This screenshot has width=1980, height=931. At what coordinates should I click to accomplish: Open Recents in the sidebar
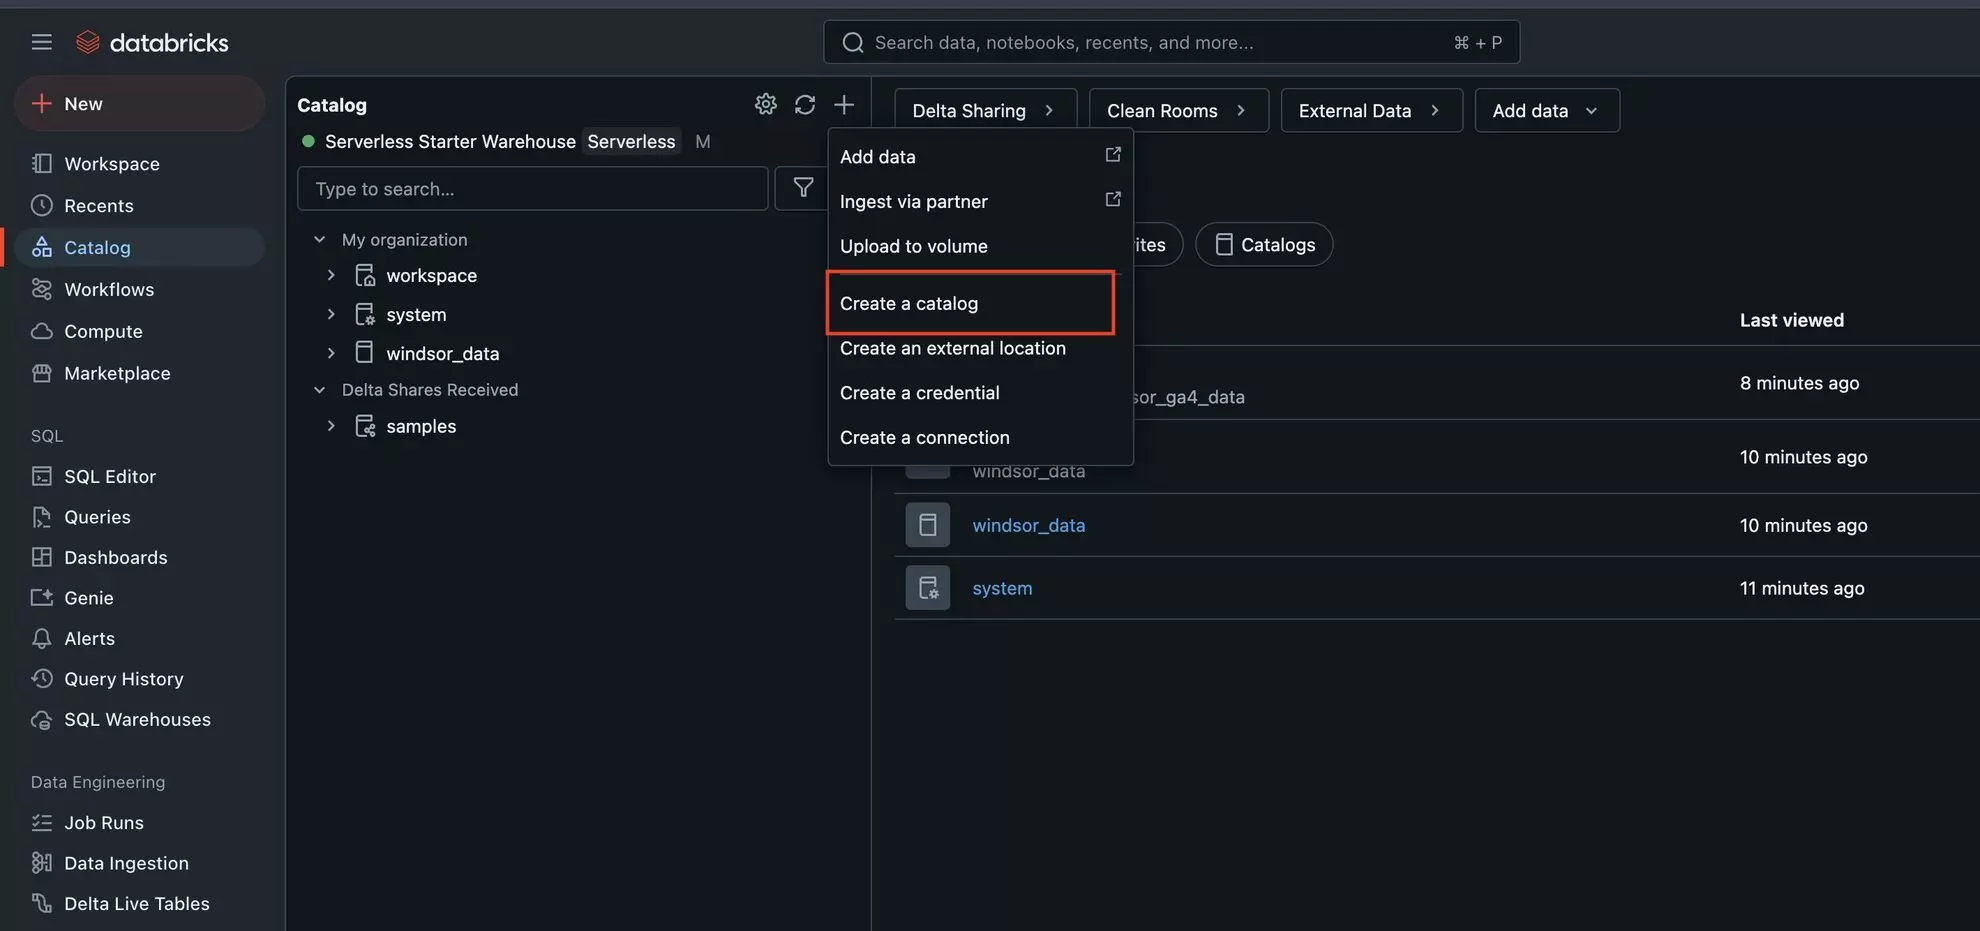point(98,205)
